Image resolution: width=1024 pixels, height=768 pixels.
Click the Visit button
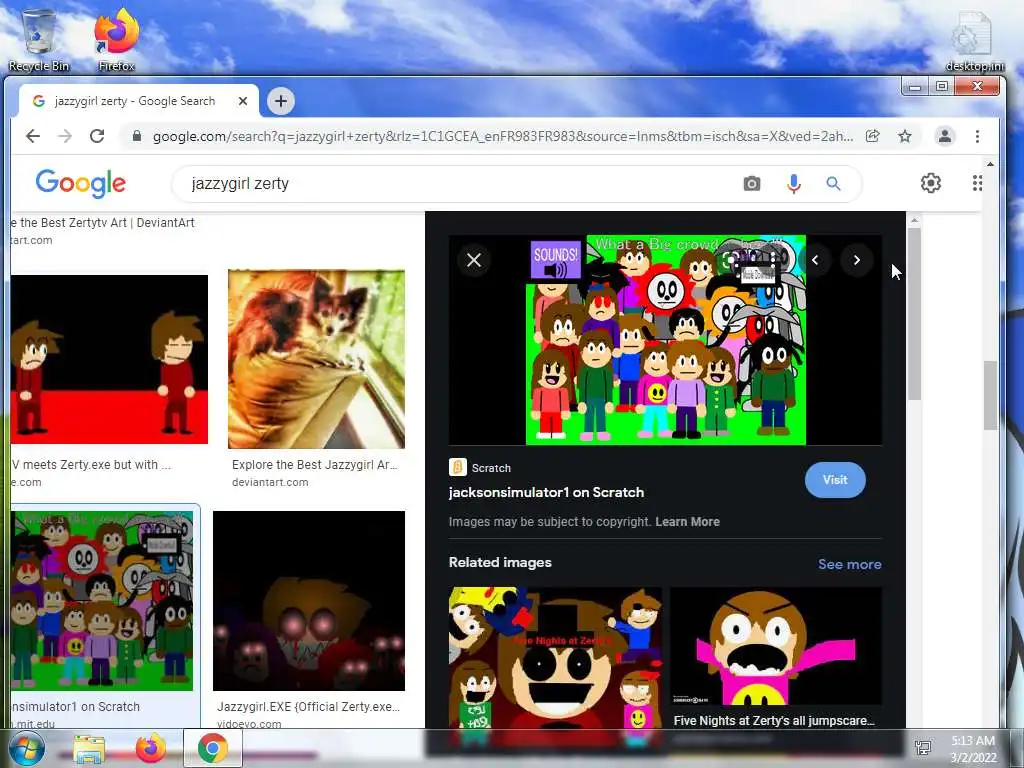pyautogui.click(x=835, y=480)
